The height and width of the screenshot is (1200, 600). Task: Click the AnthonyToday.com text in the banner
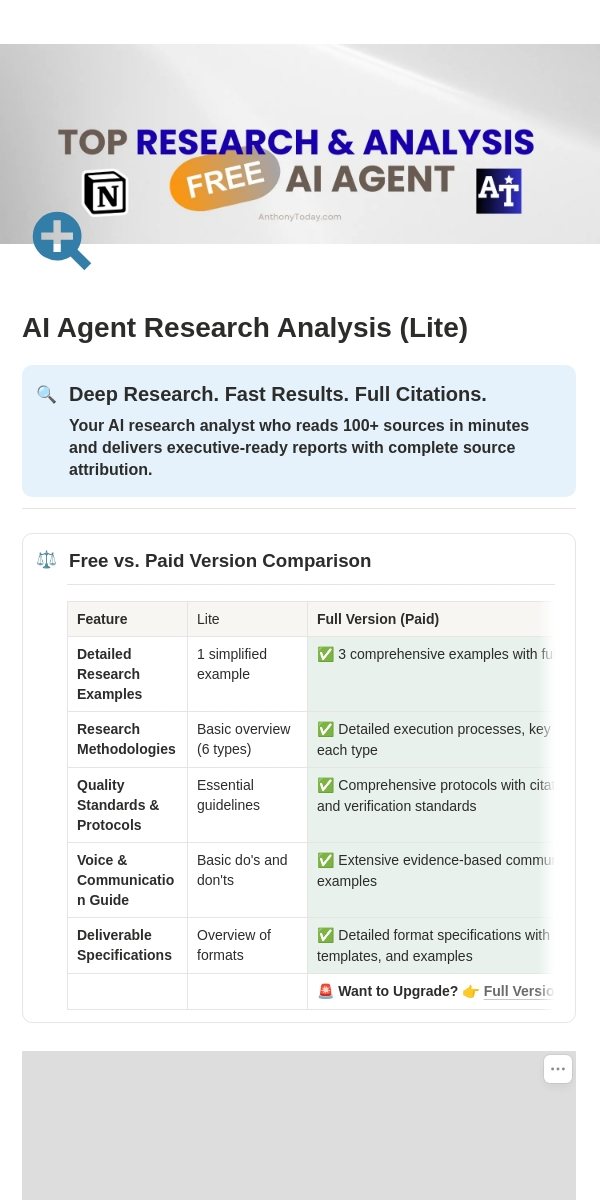[300, 217]
